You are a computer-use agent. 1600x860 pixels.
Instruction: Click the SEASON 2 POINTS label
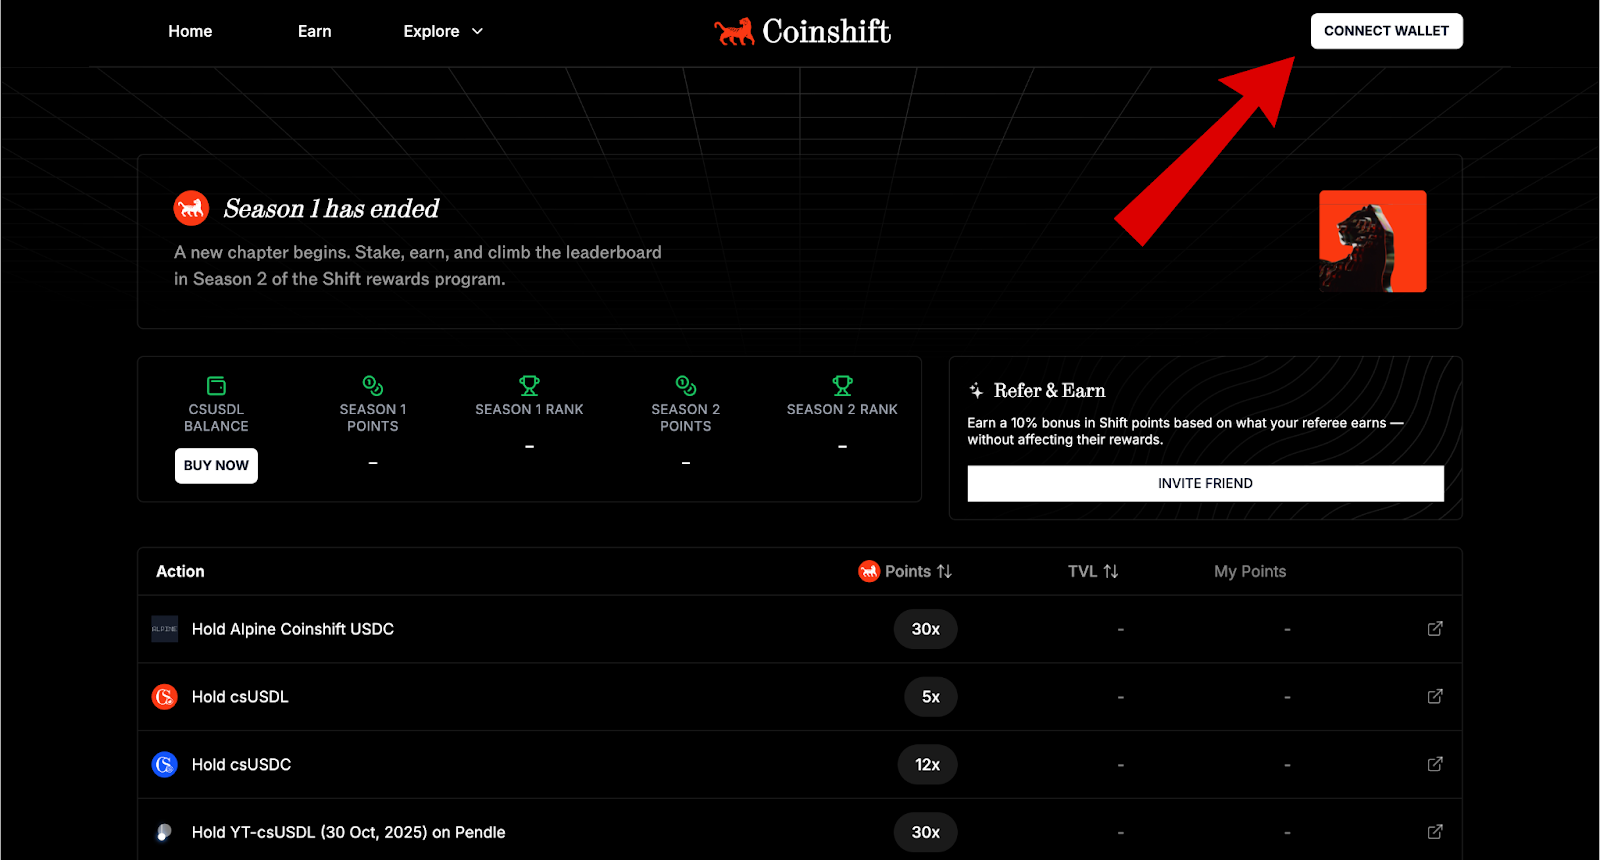tap(686, 418)
